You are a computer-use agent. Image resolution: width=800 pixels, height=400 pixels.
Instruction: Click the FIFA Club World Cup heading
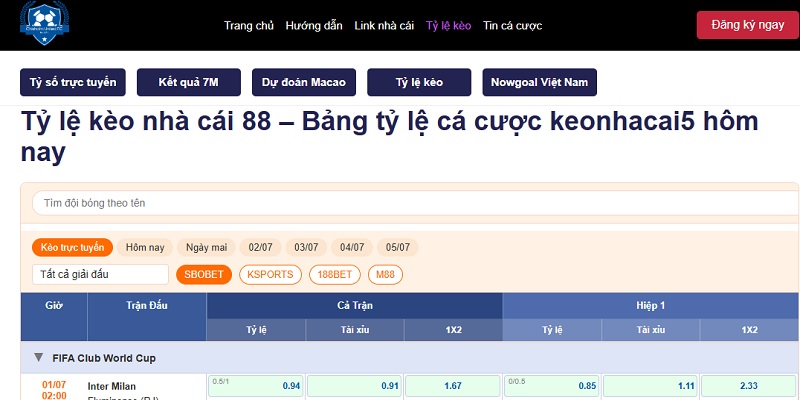click(x=104, y=358)
